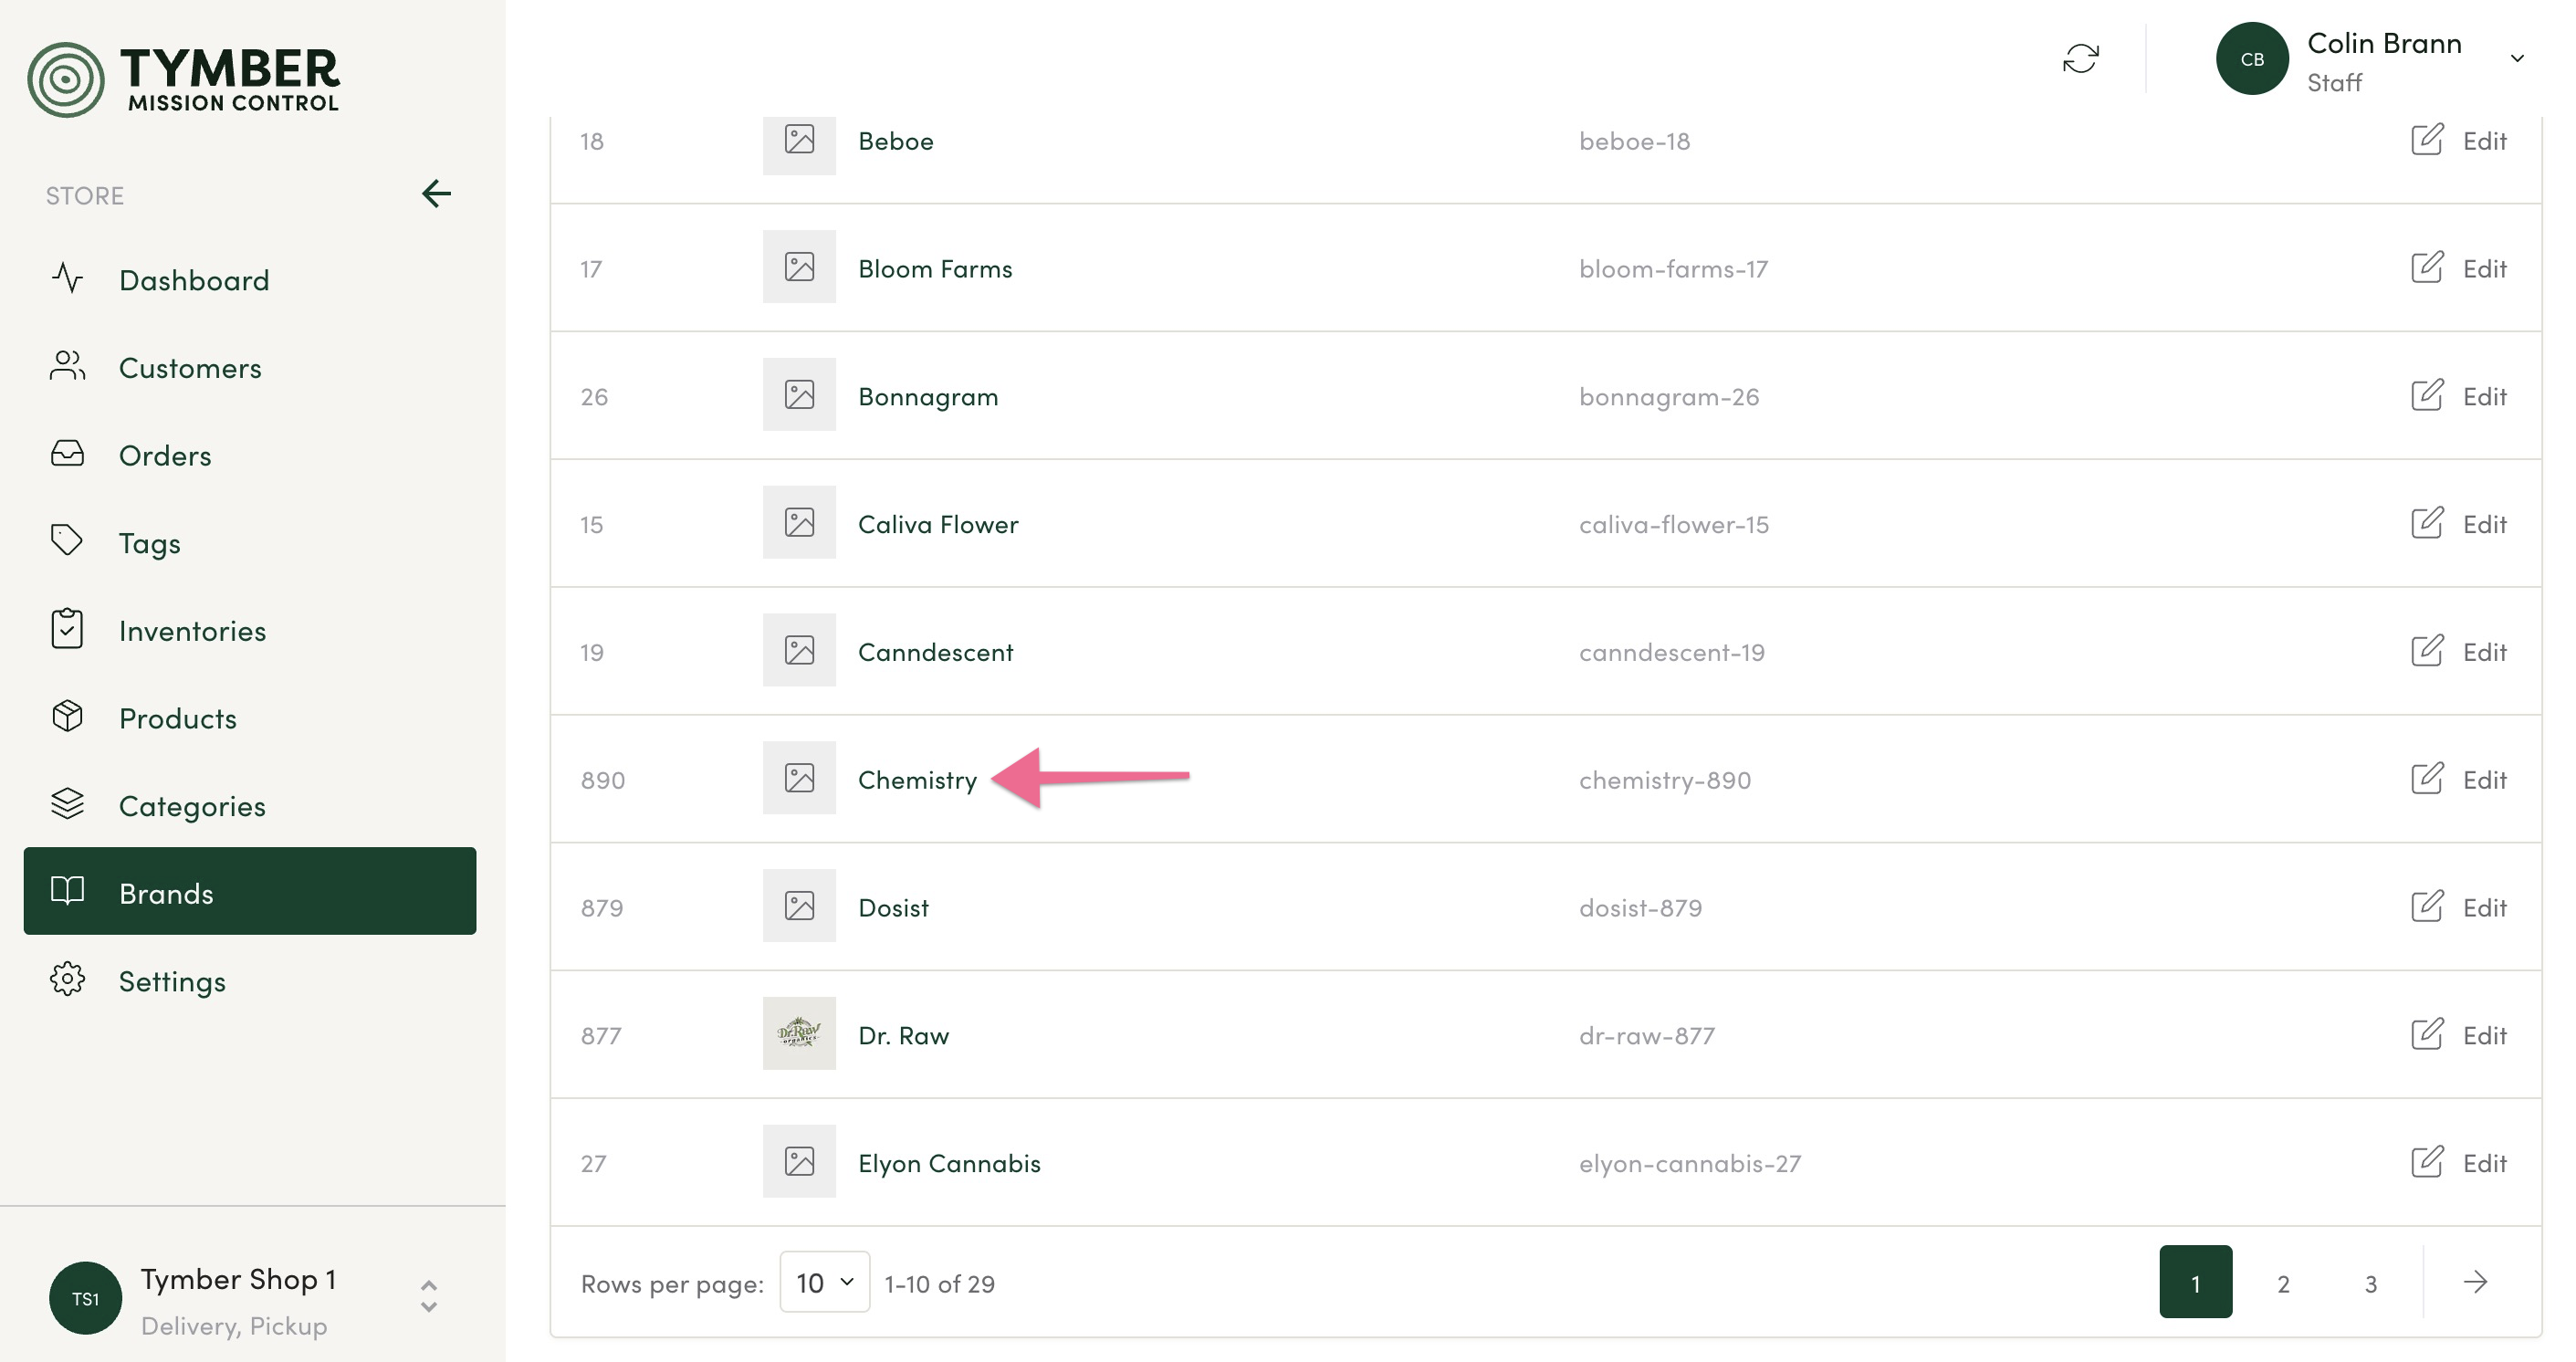Click the TS1 store avatar
The width and height of the screenshot is (2576, 1362).
coord(86,1298)
